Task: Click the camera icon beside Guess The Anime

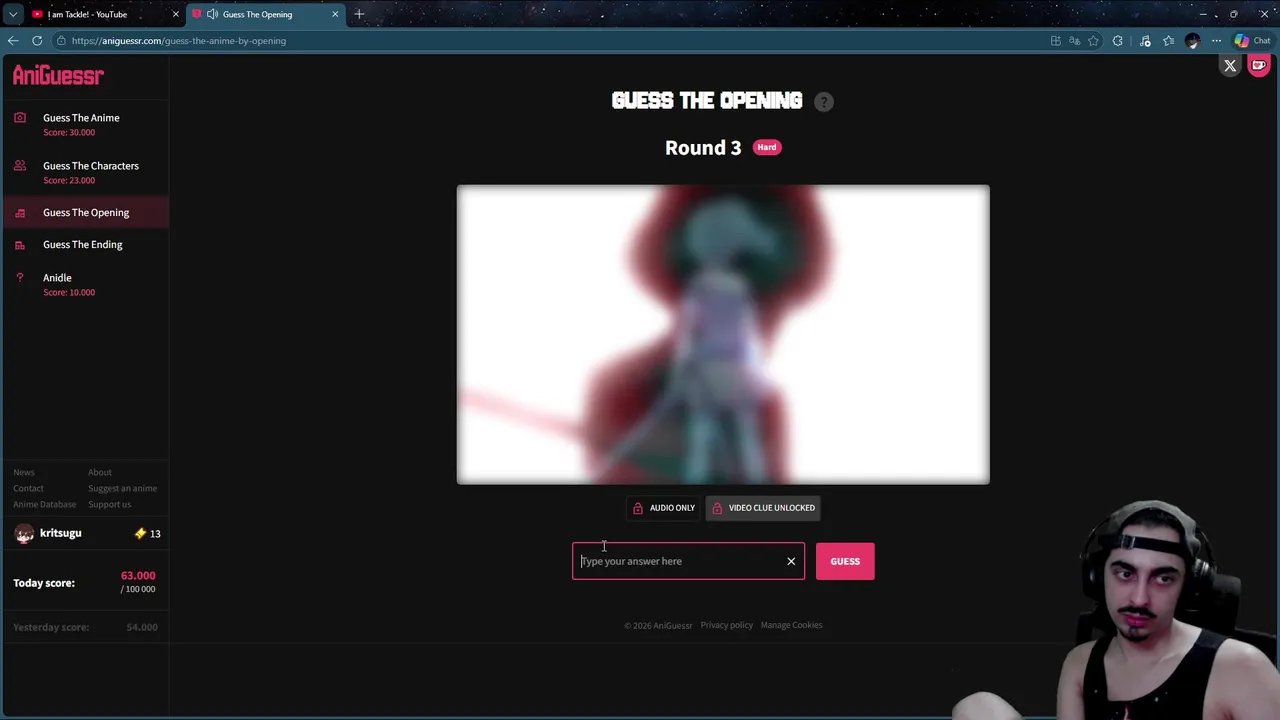Action: [20, 118]
